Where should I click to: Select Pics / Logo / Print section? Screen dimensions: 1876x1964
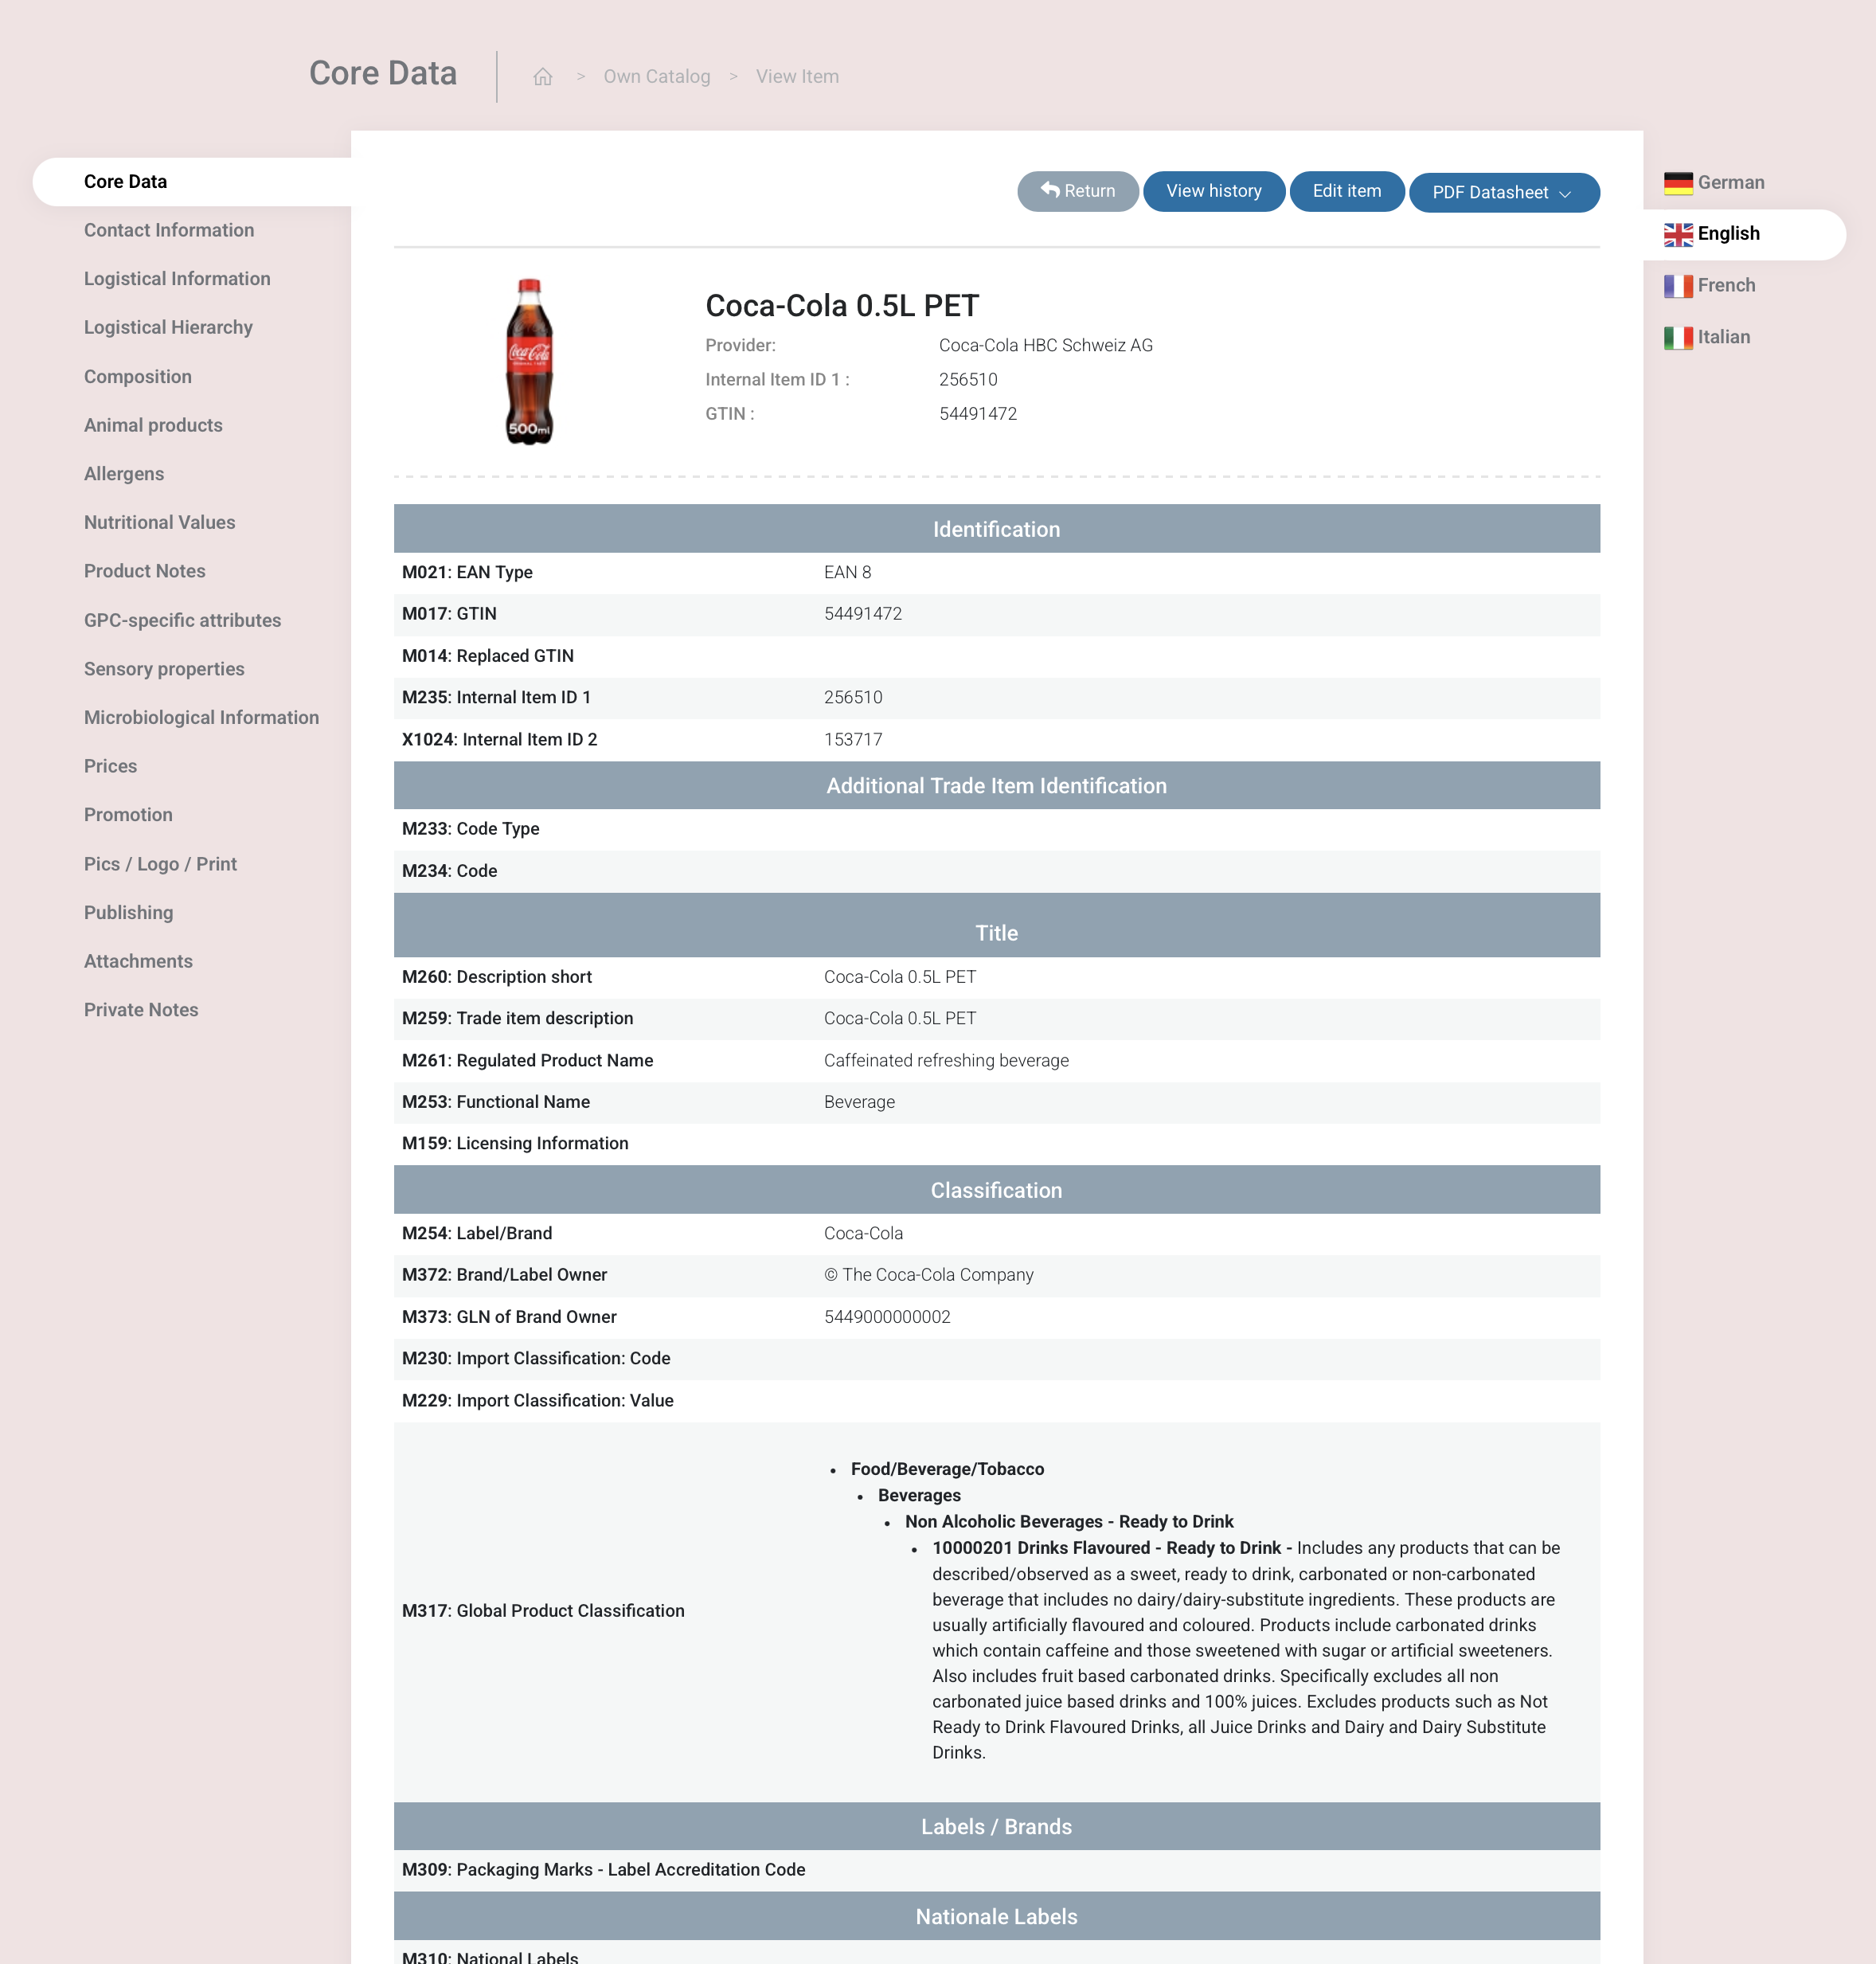tap(160, 864)
